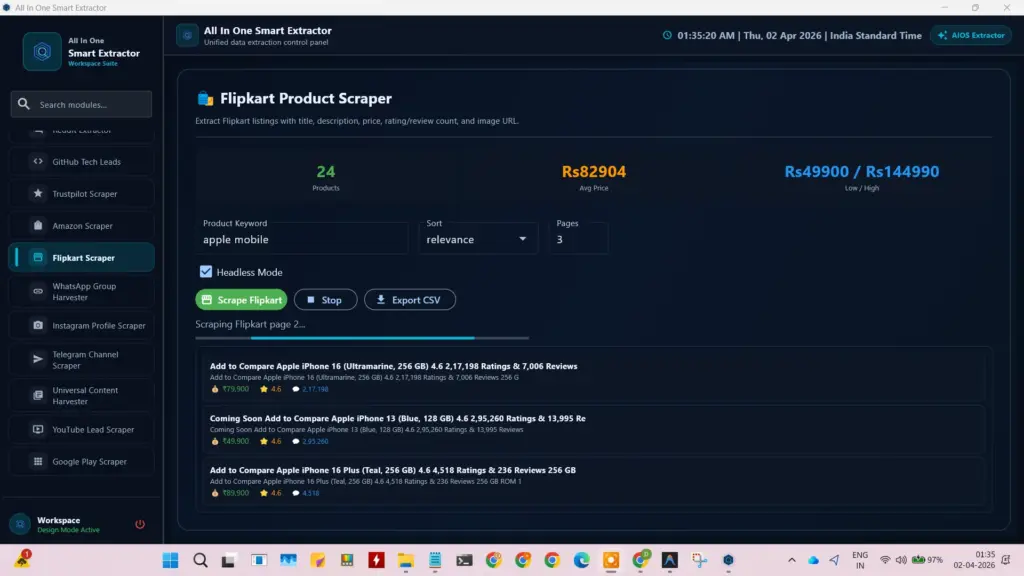Open GitHub Tech Leads module
This screenshot has height=576, width=1024.
[82, 161]
